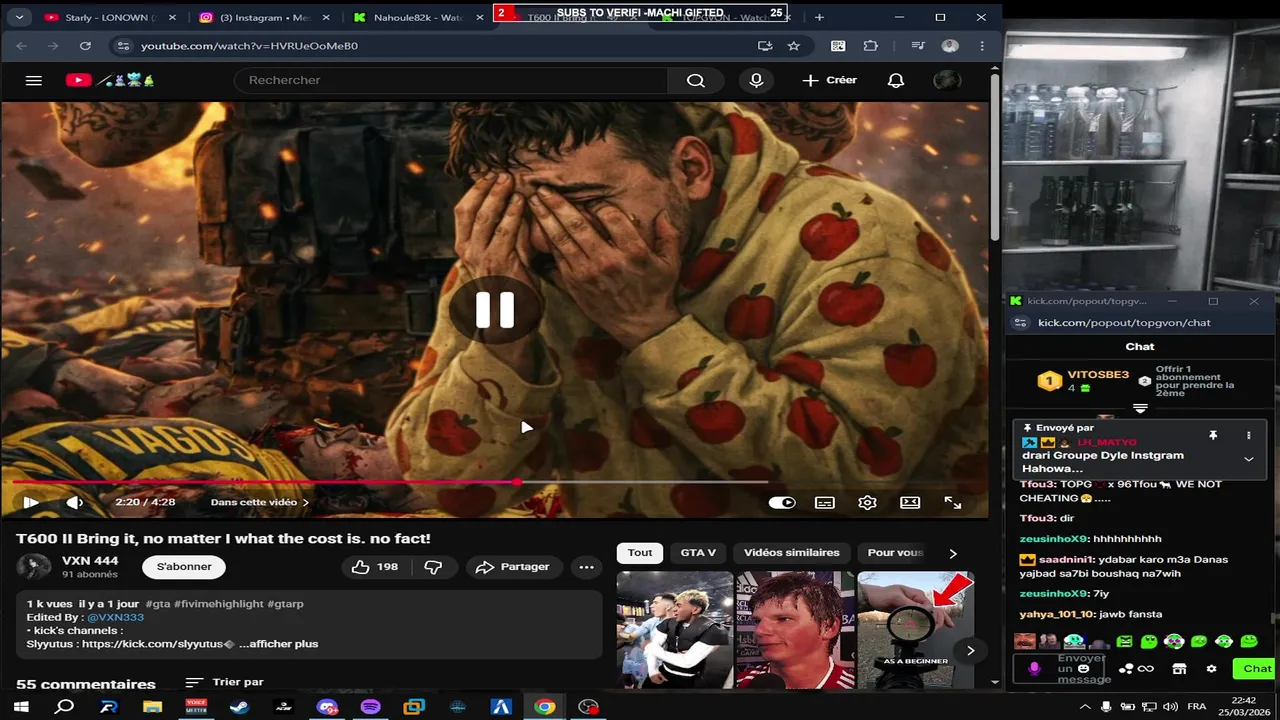The width and height of the screenshot is (1280, 720).
Task: Like the video with thumbs up
Action: 374,567
